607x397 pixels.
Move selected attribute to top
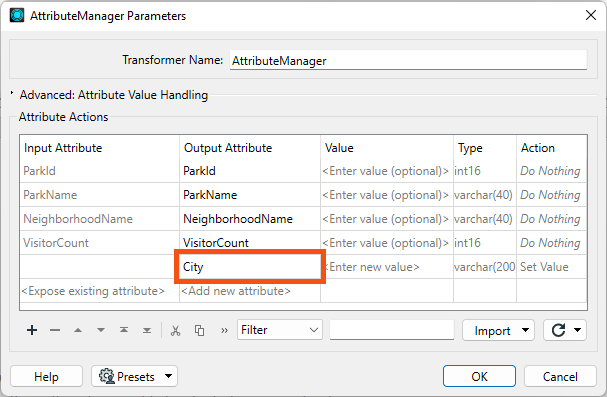pyautogui.click(x=124, y=330)
